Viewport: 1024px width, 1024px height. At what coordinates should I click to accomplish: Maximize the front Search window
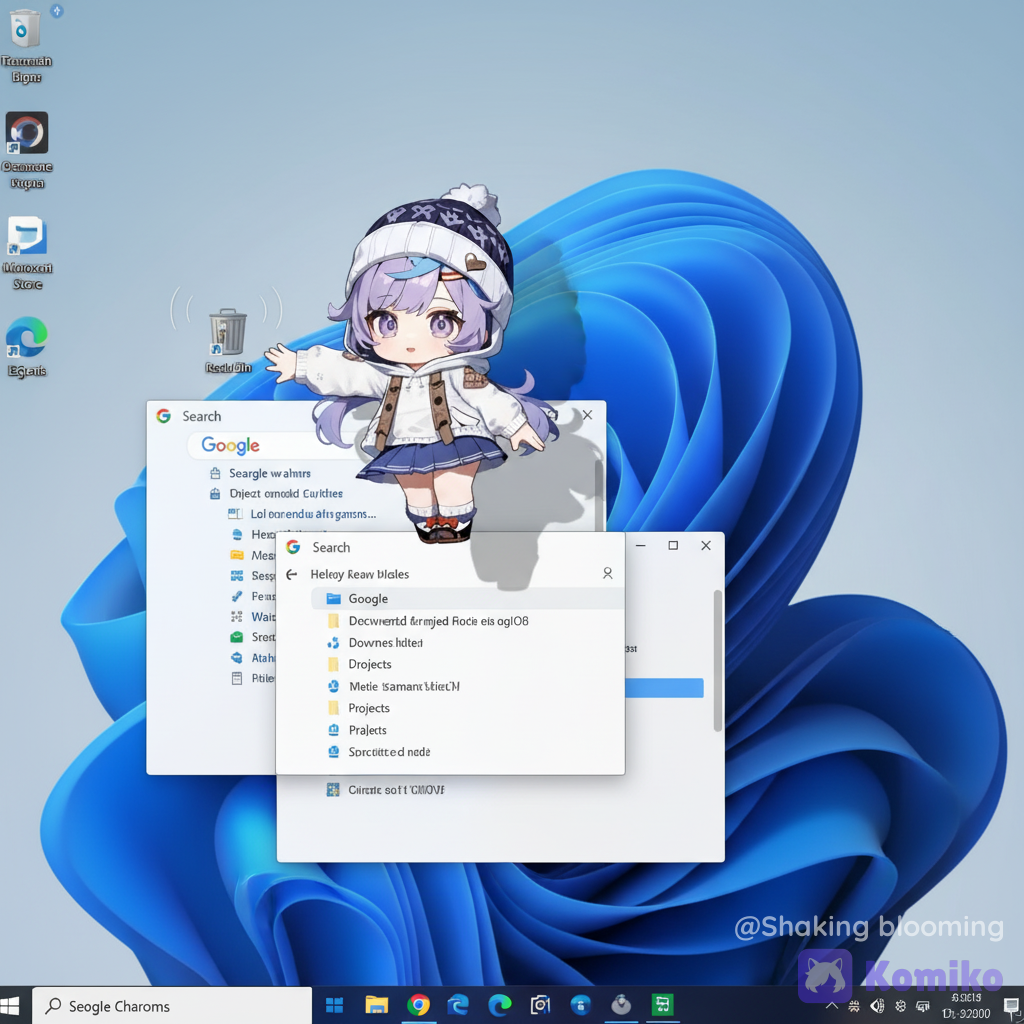673,545
